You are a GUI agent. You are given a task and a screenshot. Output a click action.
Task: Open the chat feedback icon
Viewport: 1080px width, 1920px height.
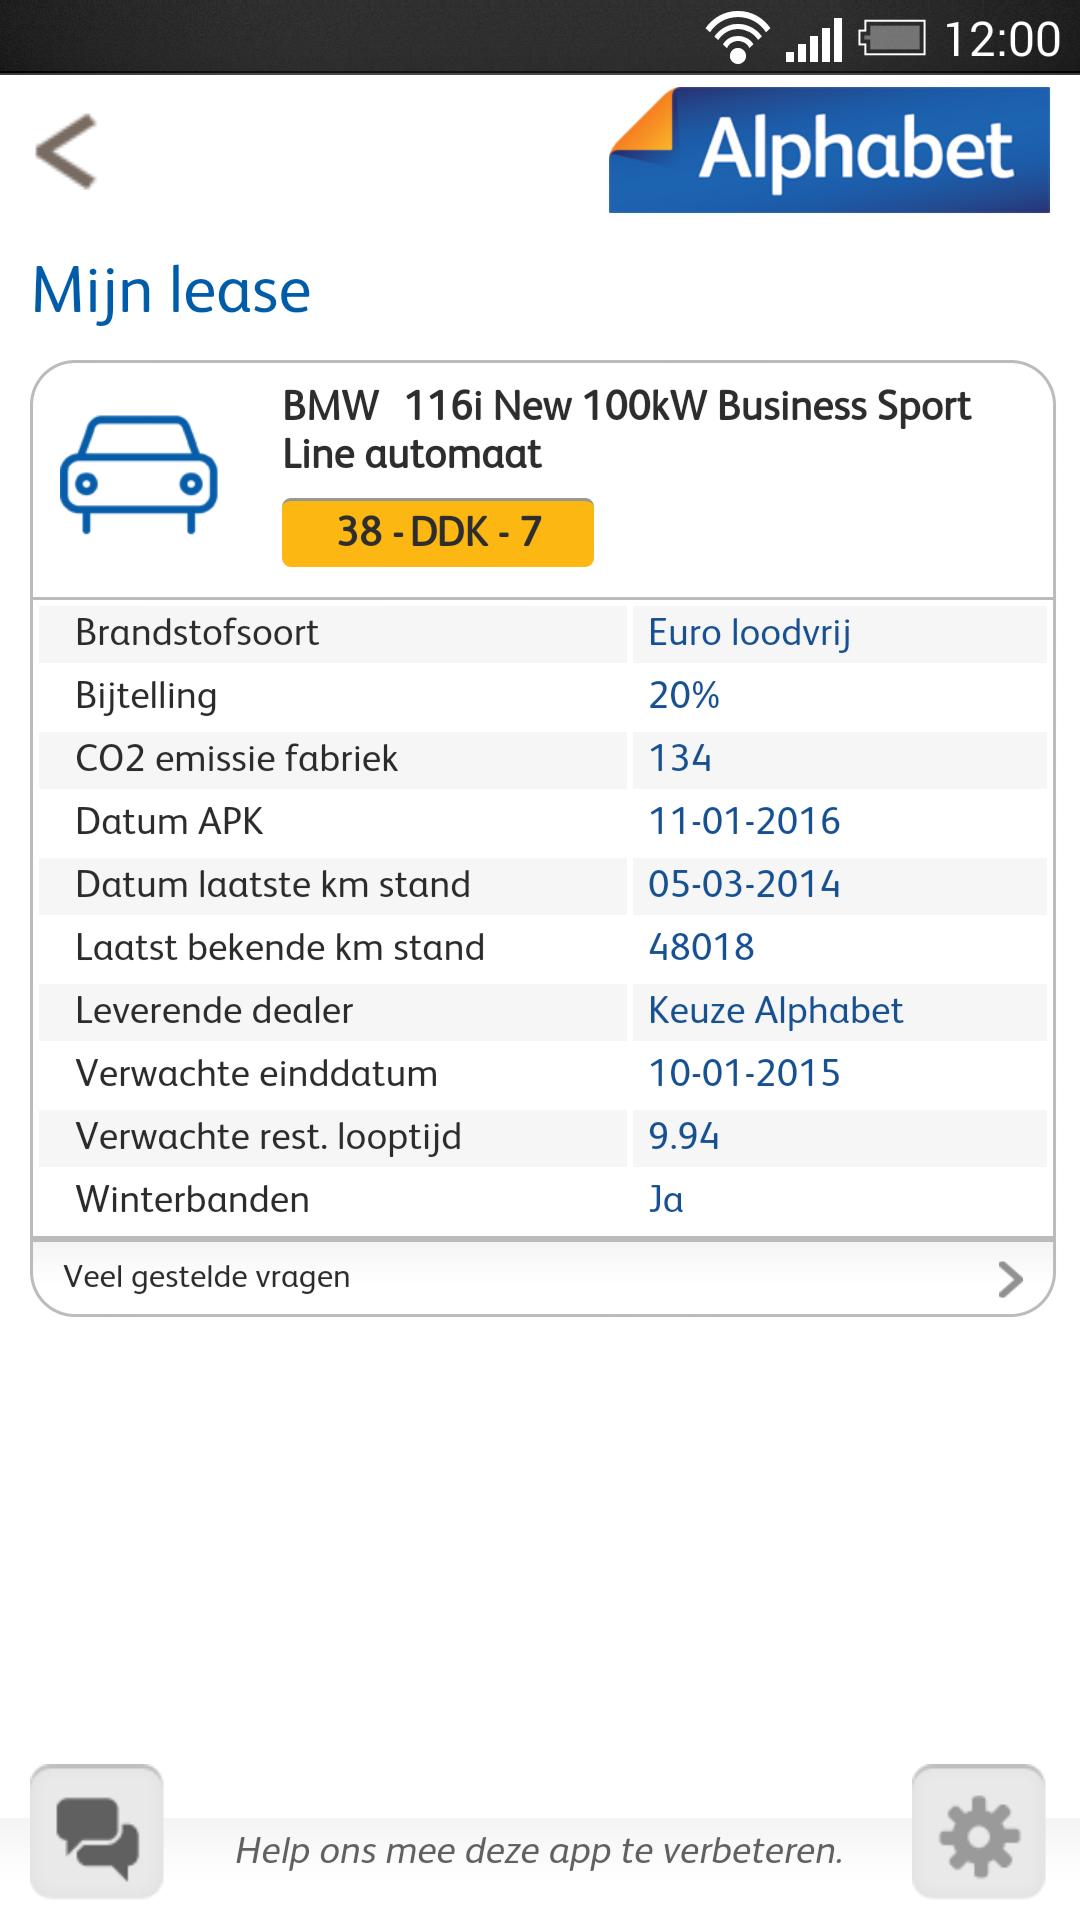tap(97, 1832)
